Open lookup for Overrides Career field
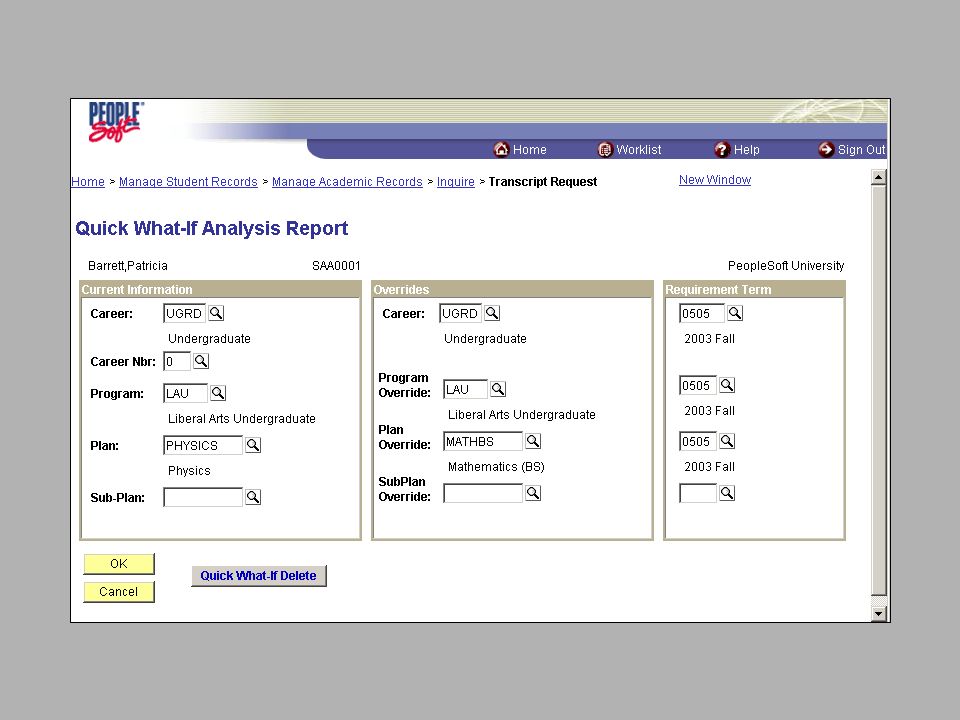The width and height of the screenshot is (960, 720). [x=492, y=313]
